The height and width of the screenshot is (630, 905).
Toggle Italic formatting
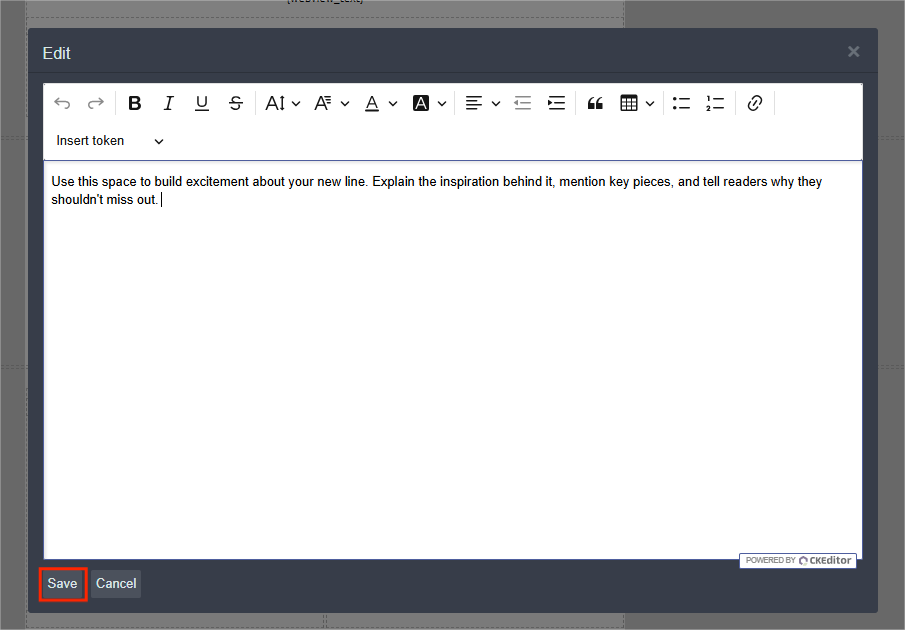click(x=169, y=103)
